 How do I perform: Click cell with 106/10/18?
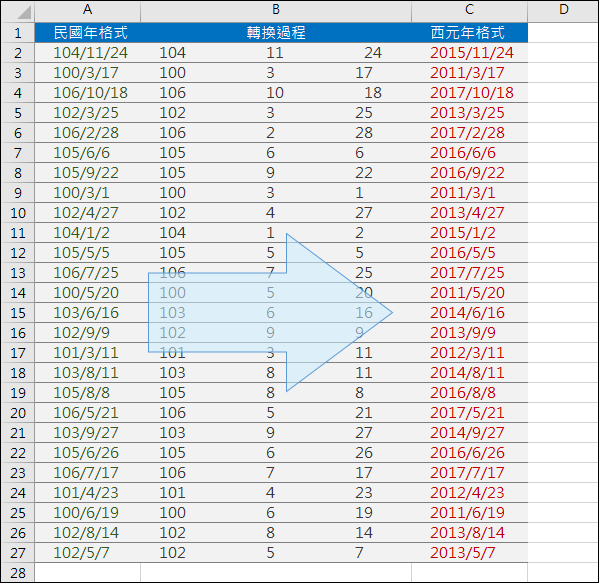coord(87,93)
